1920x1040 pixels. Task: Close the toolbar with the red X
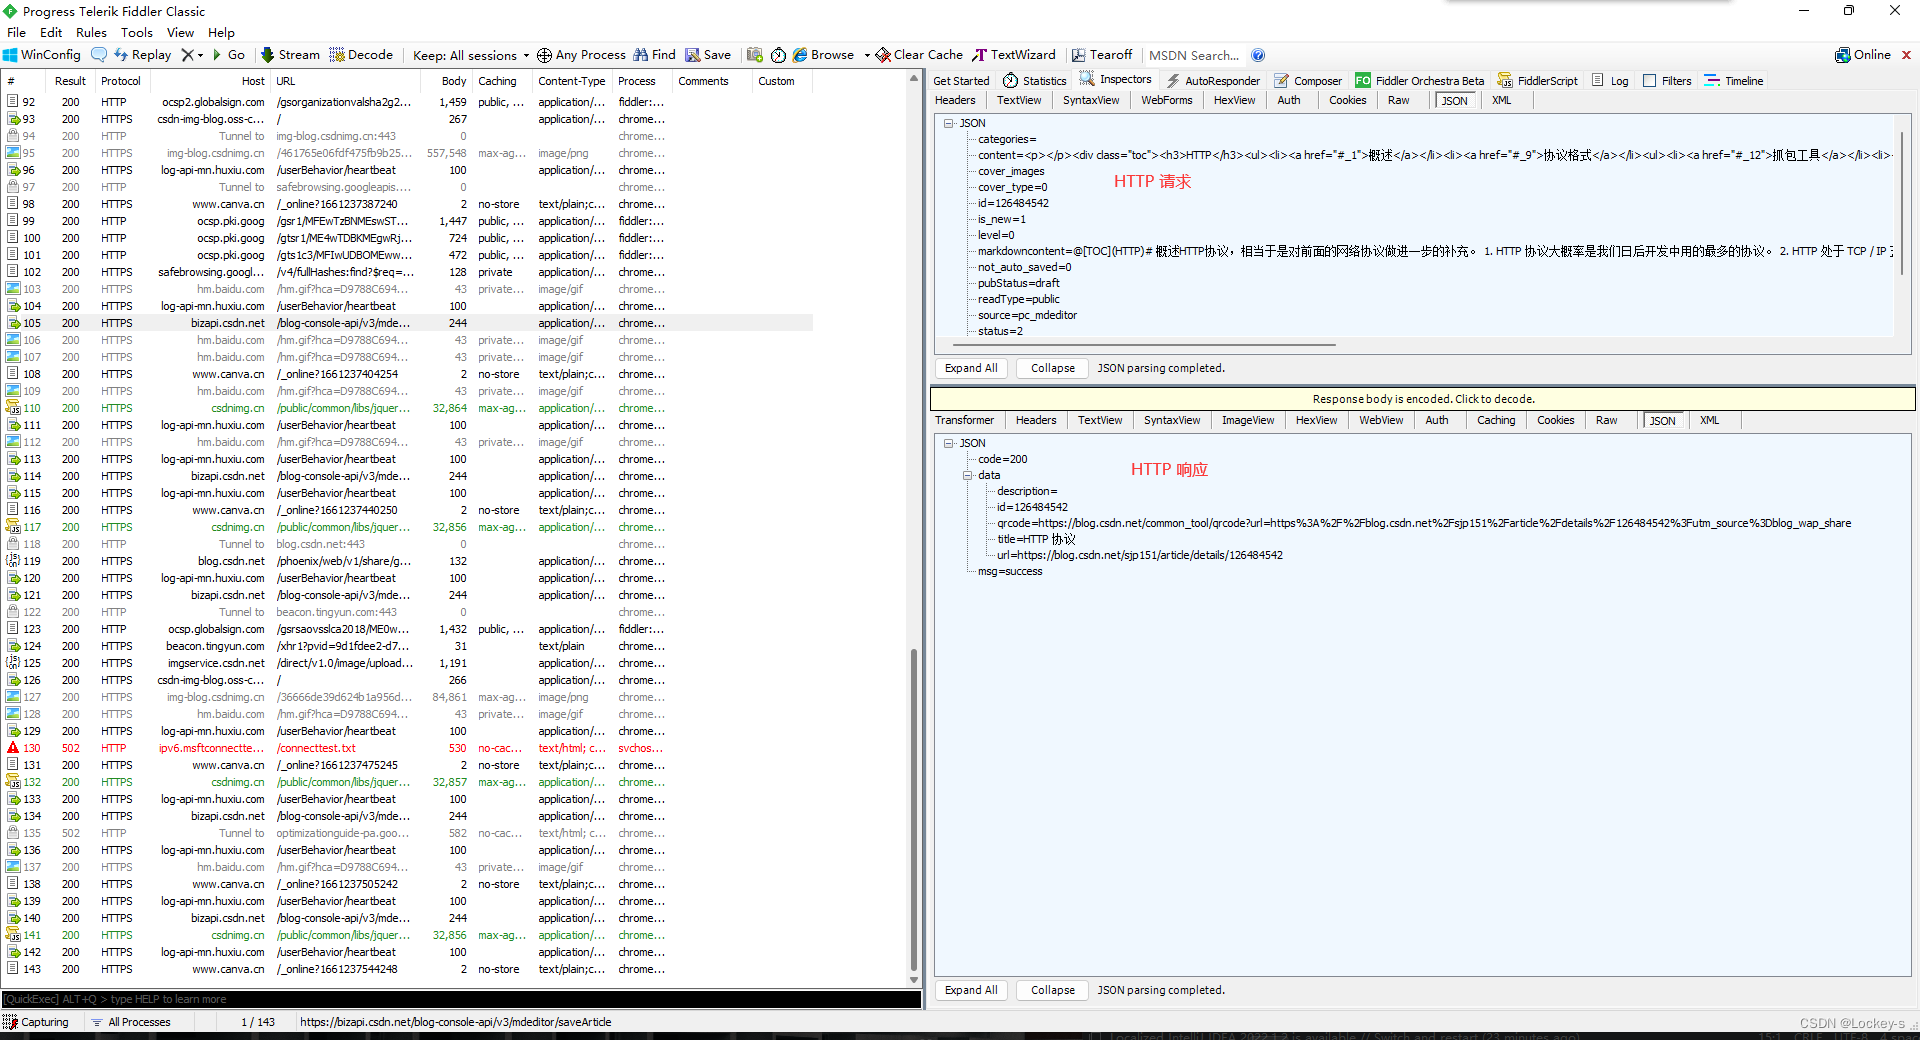click(x=1906, y=55)
